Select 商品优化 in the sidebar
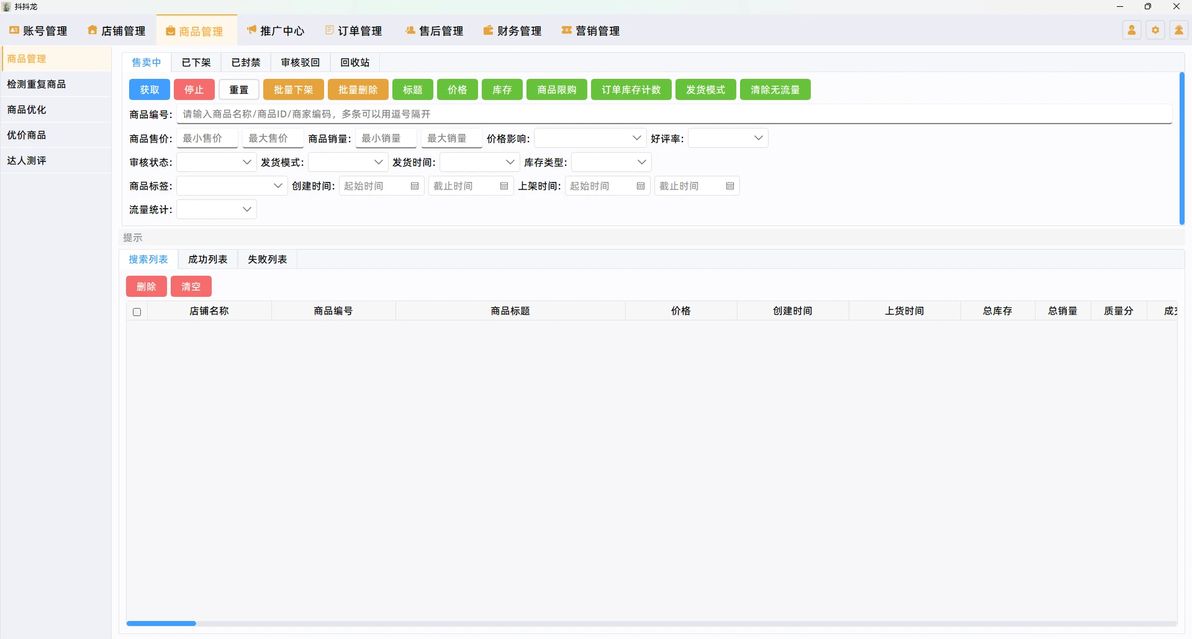The width and height of the screenshot is (1192, 639). coord(56,109)
